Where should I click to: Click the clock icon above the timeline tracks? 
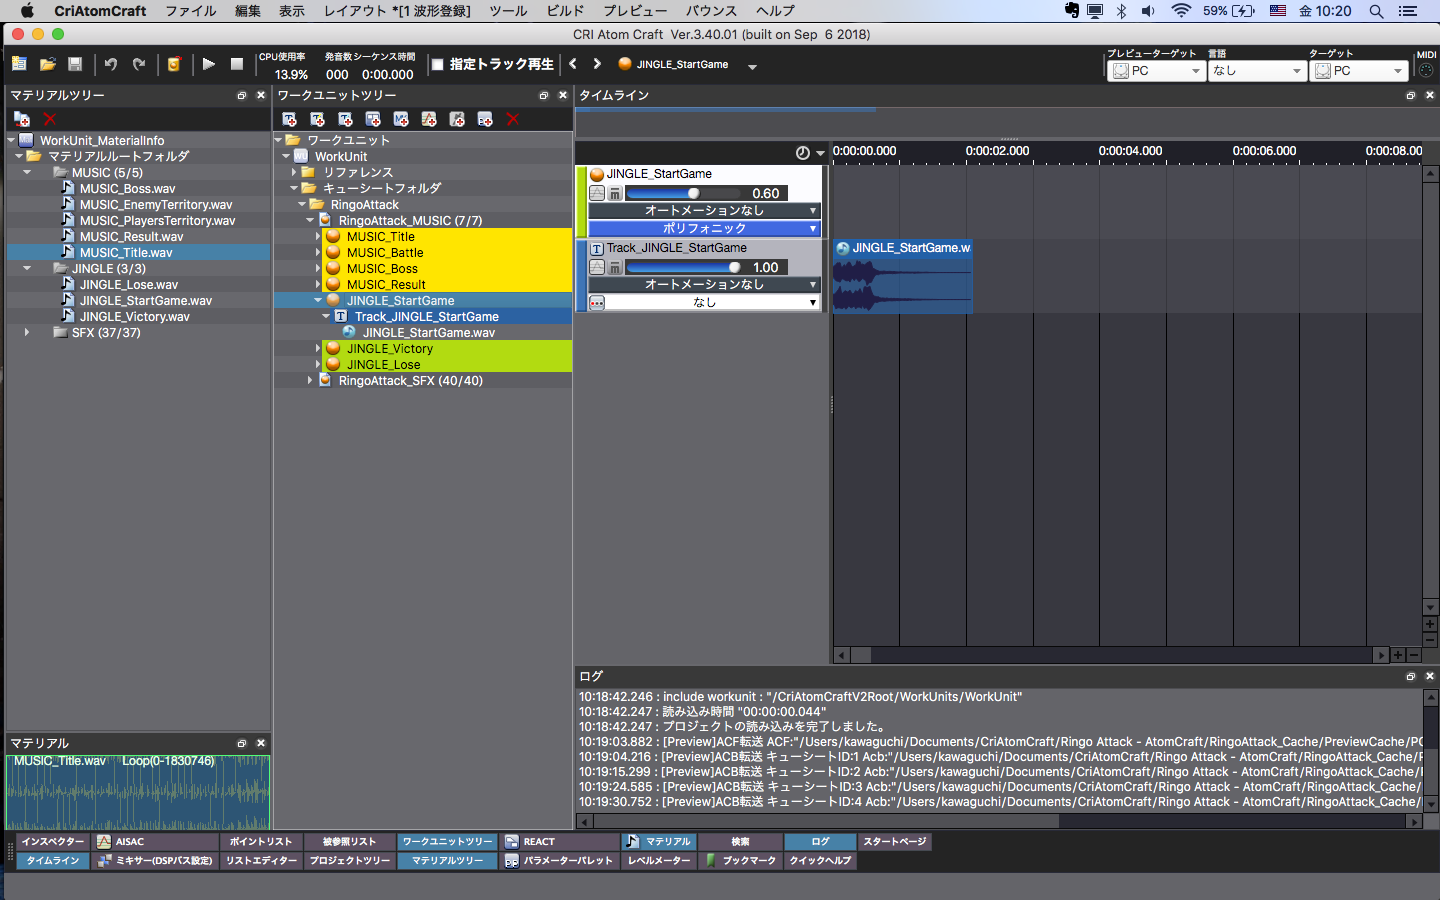[802, 153]
